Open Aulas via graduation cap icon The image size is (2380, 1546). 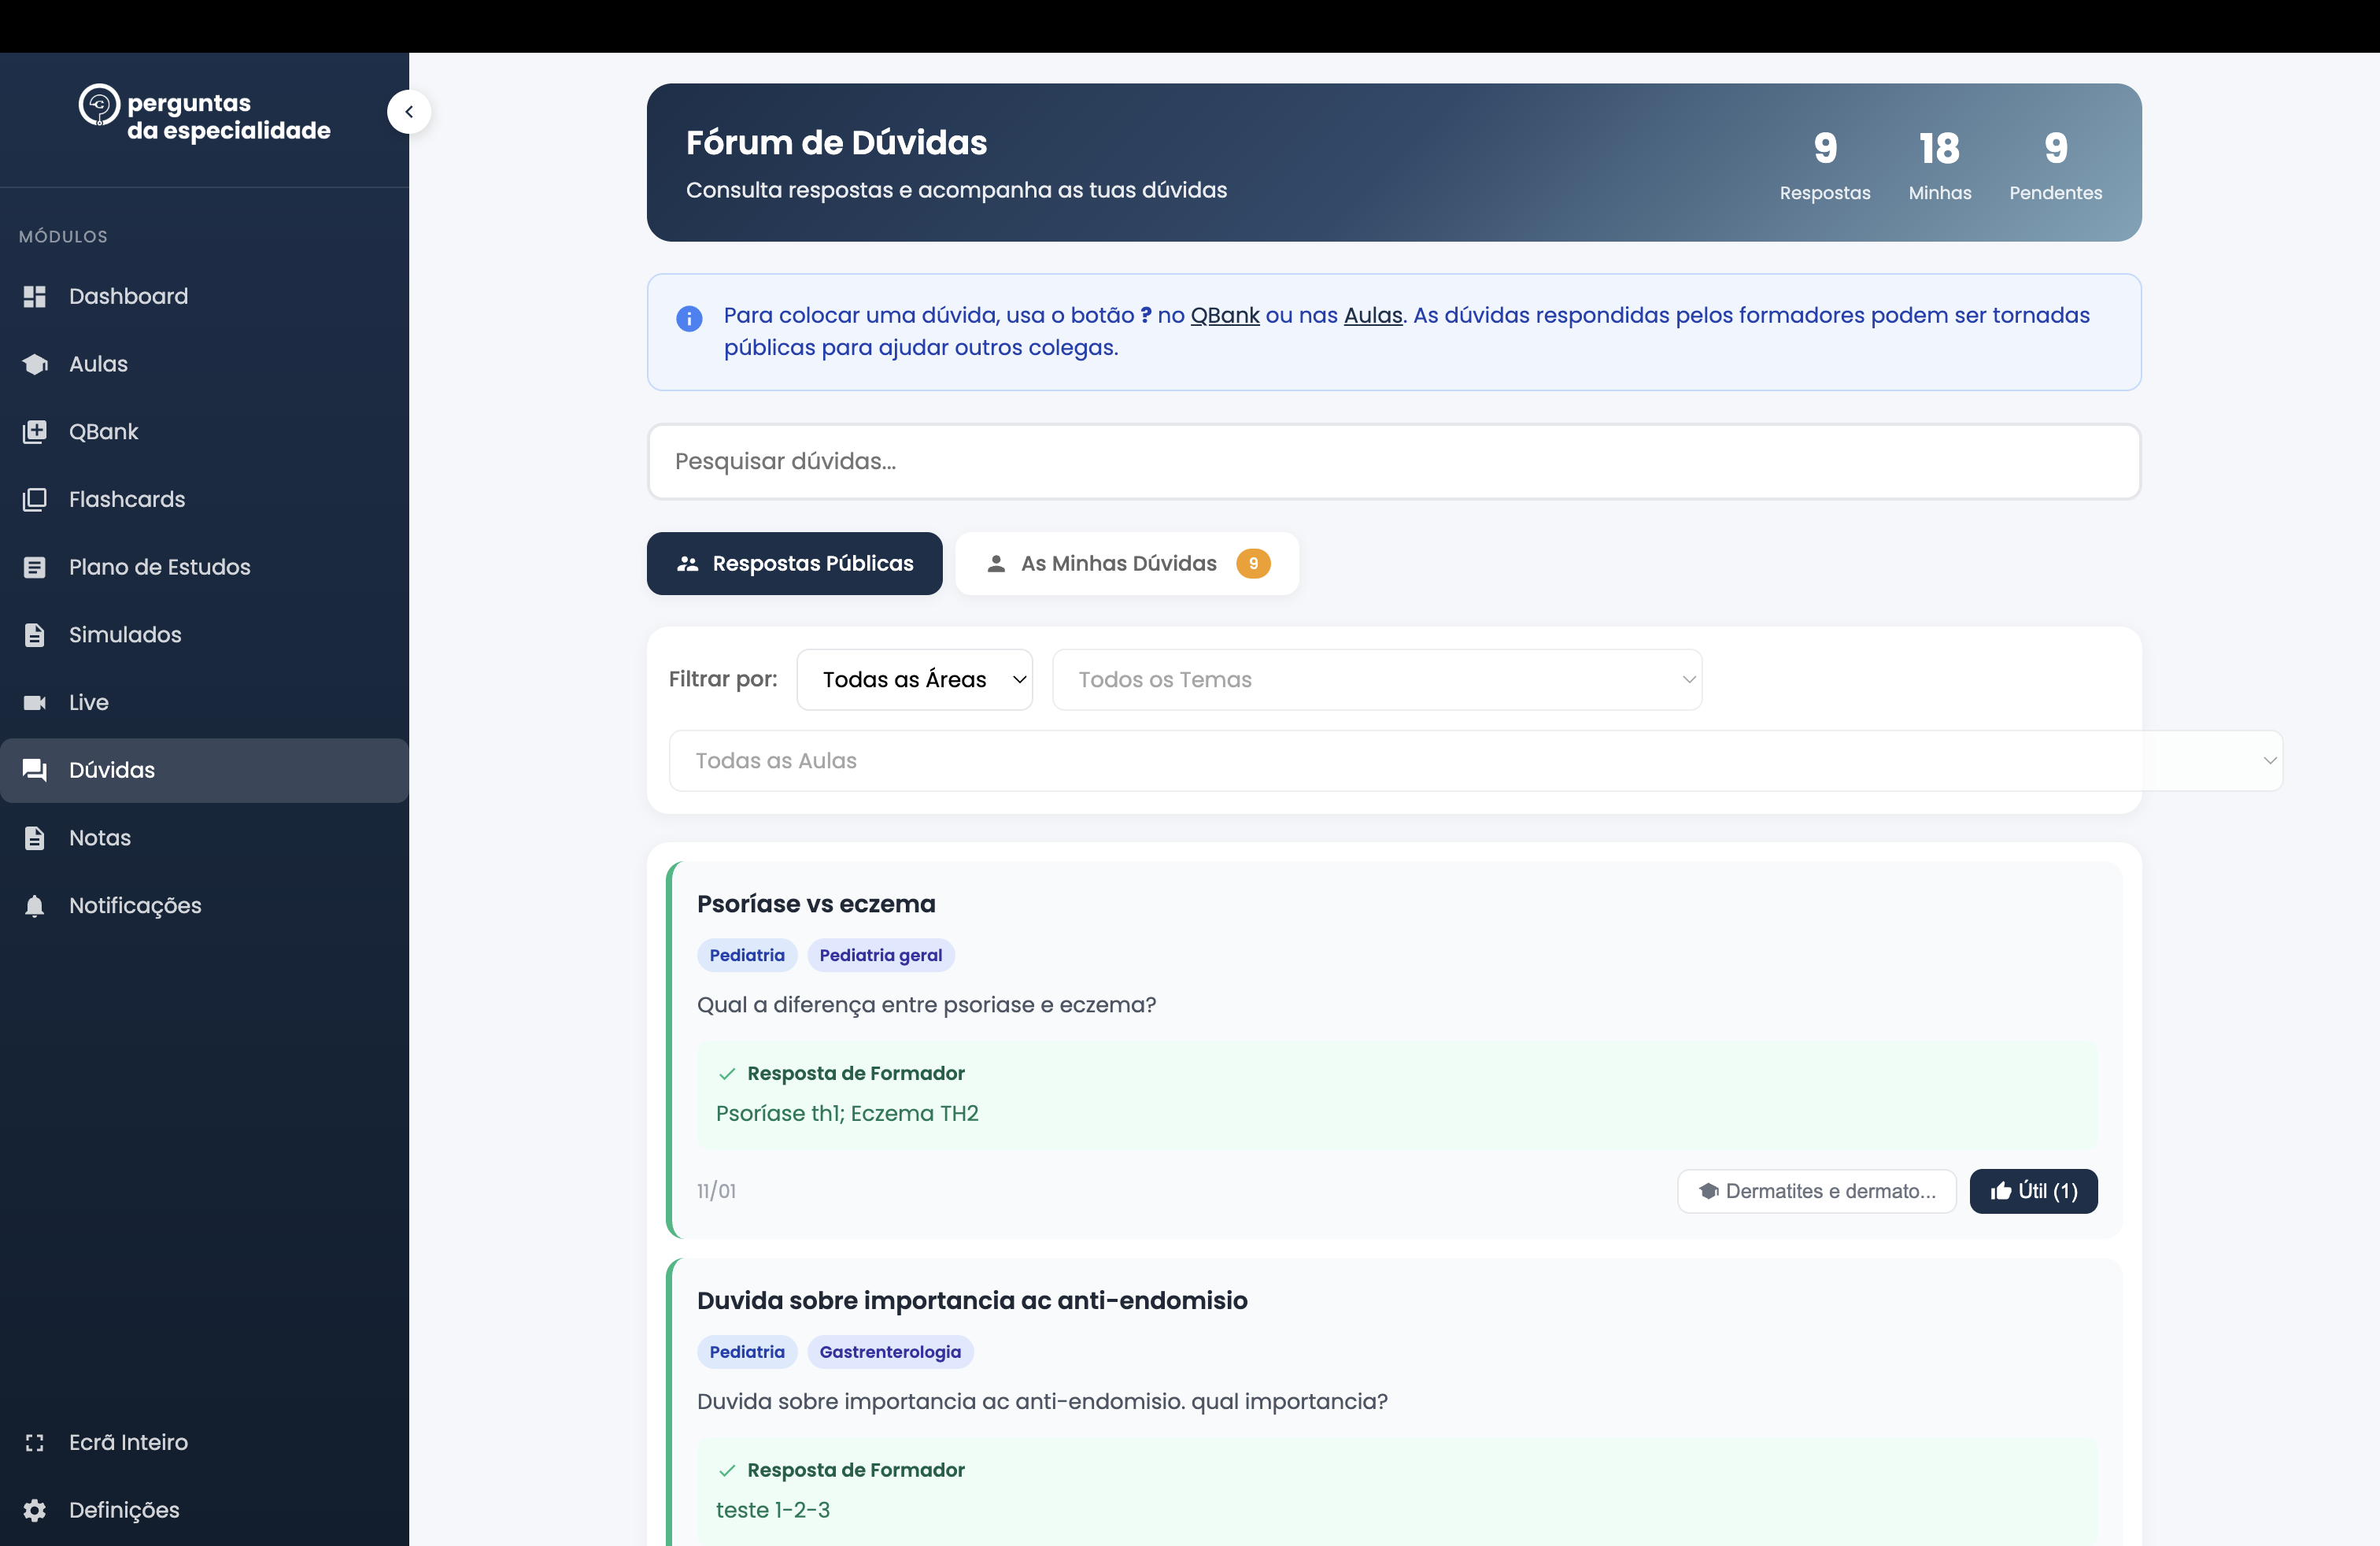click(x=35, y=364)
